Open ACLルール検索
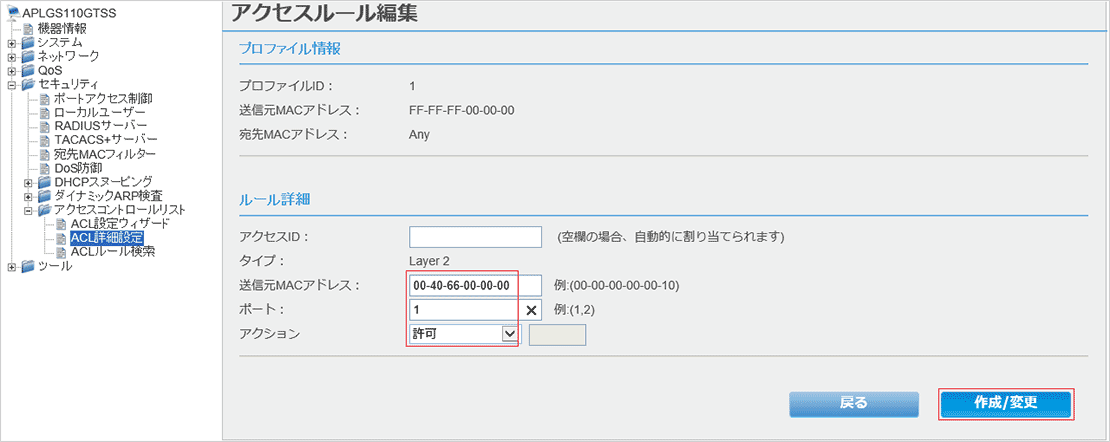 point(113,251)
